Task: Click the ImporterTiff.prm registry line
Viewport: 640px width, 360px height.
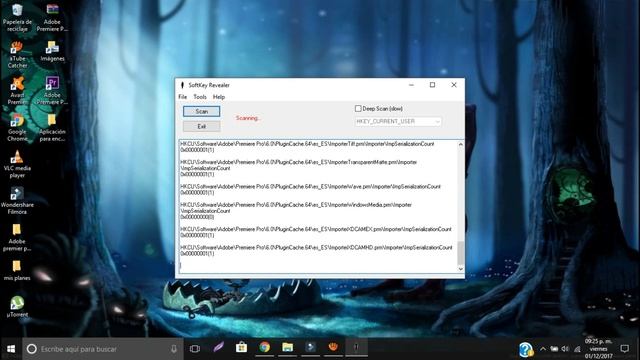Action: [307, 144]
